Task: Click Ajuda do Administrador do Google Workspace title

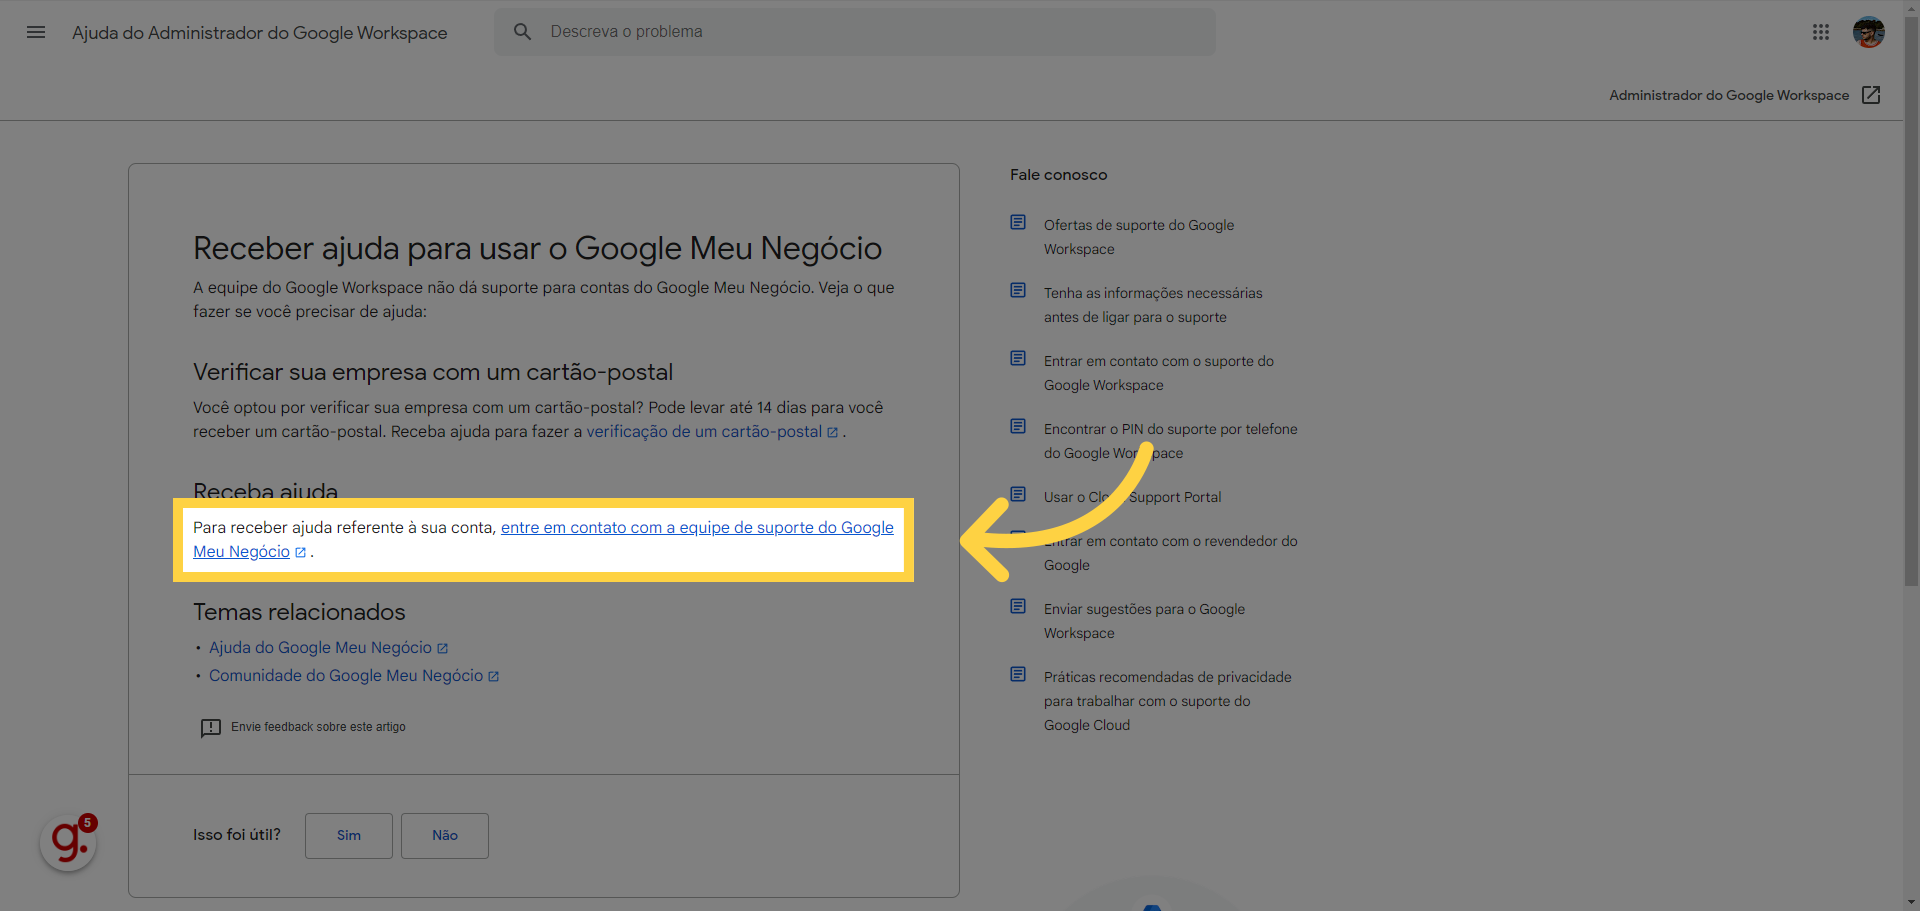Action: click(x=260, y=32)
